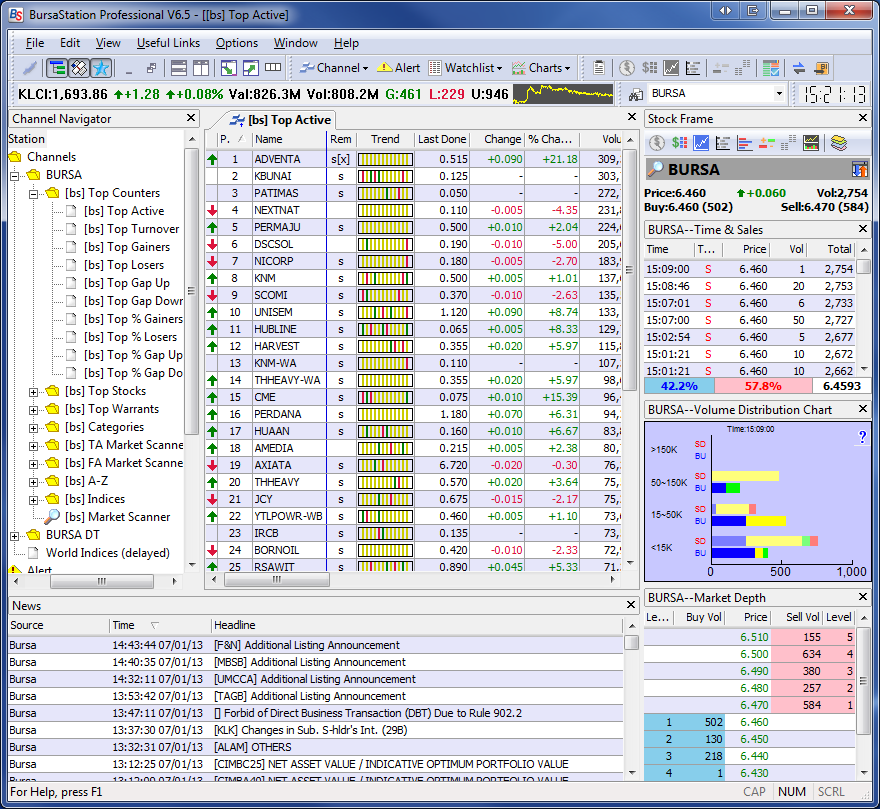Open the Charts dropdown in toolbar
Image resolution: width=880 pixels, height=809 pixels.
542,68
